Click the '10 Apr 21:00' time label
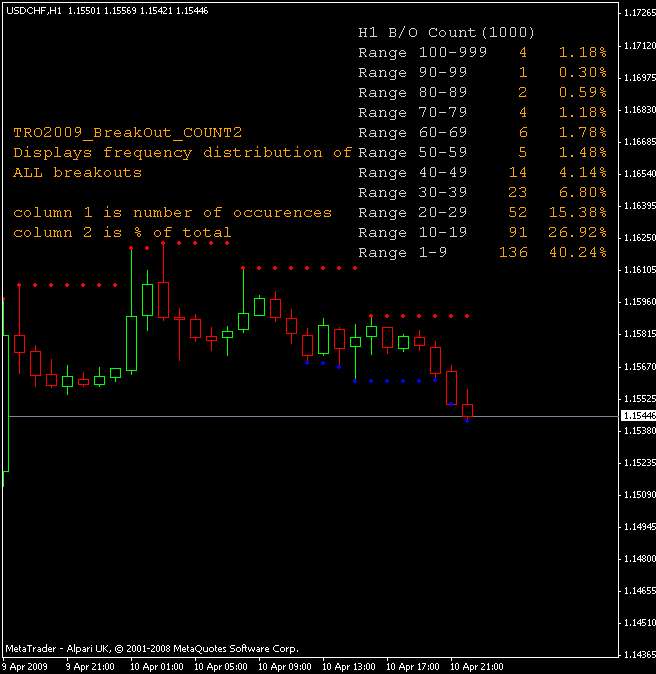The width and height of the screenshot is (656, 674). [x=479, y=666]
